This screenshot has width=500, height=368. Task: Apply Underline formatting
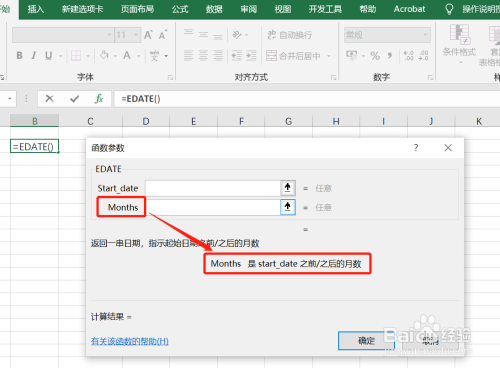click(x=49, y=55)
